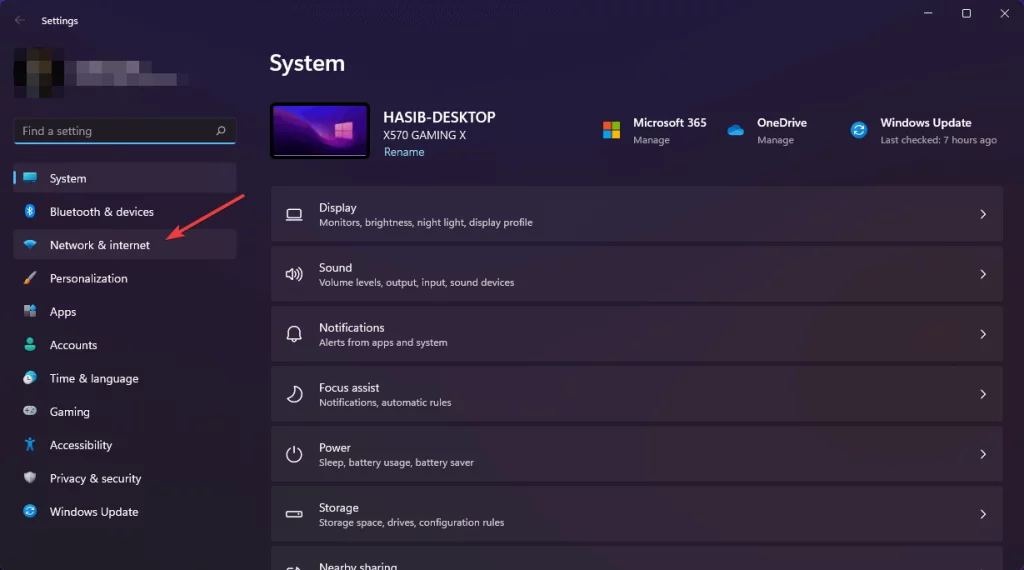
Task: Click 'Notifications, automatic rules' description
Action: (385, 403)
